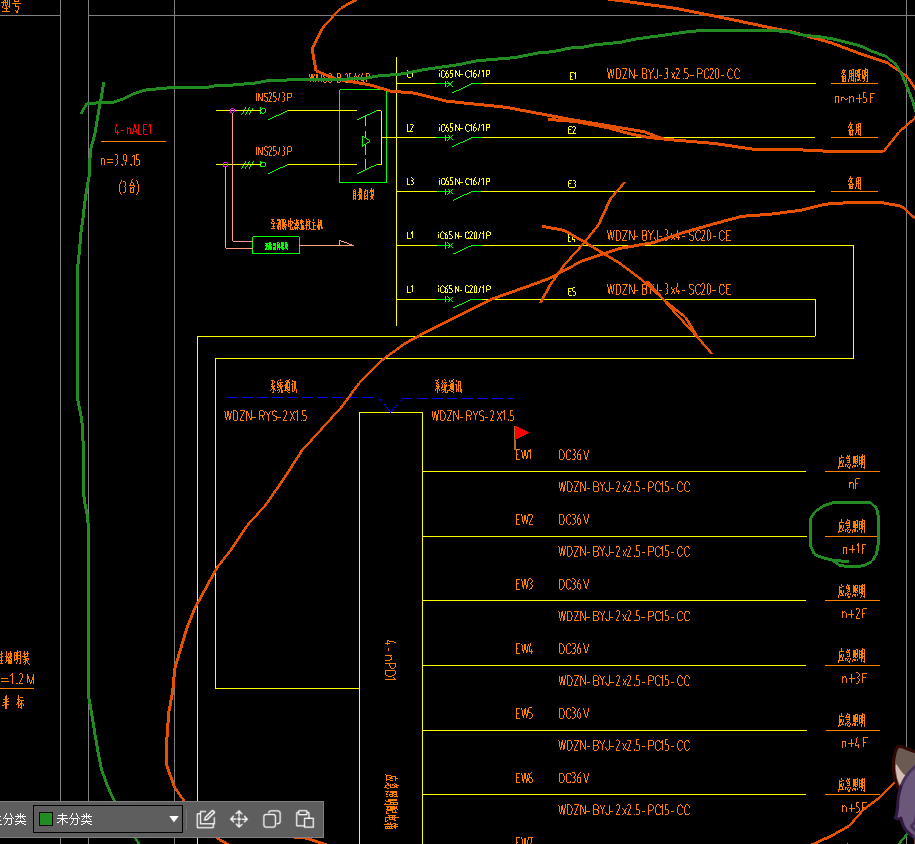Click the n=3.9.15 text
915x844 pixels.
[x=120, y=161]
